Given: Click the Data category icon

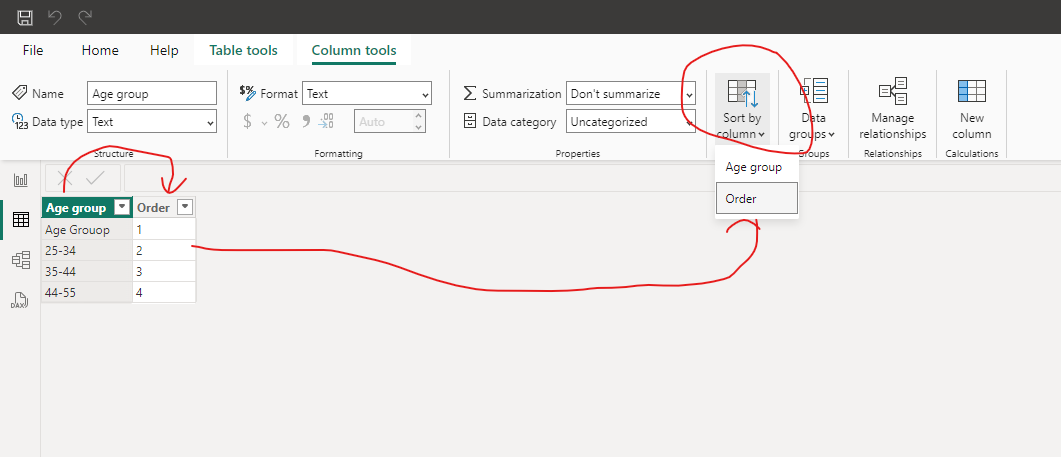Looking at the screenshot, I should tap(470, 121).
